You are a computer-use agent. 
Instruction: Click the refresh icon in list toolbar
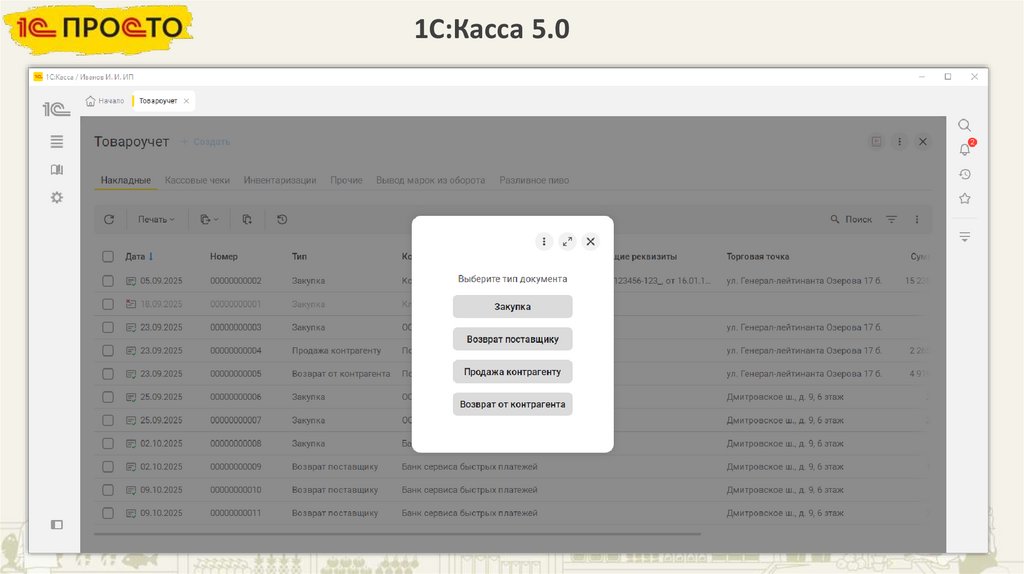109,219
